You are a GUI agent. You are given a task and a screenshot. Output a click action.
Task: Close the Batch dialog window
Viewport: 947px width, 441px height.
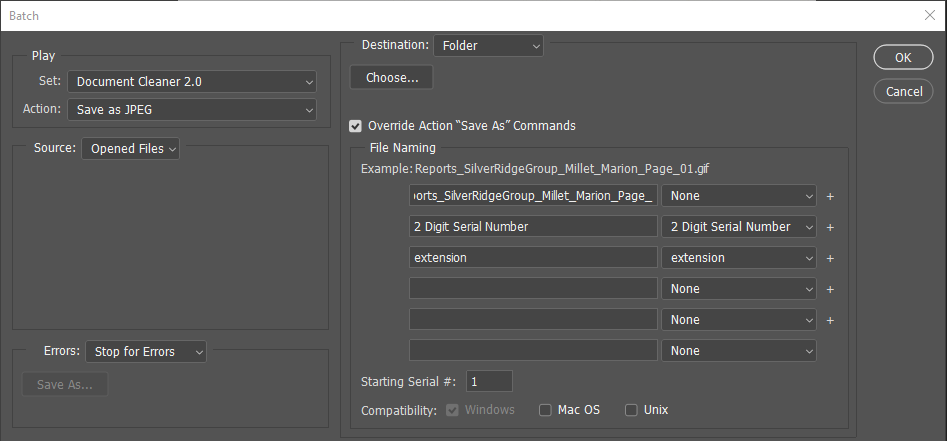928,16
